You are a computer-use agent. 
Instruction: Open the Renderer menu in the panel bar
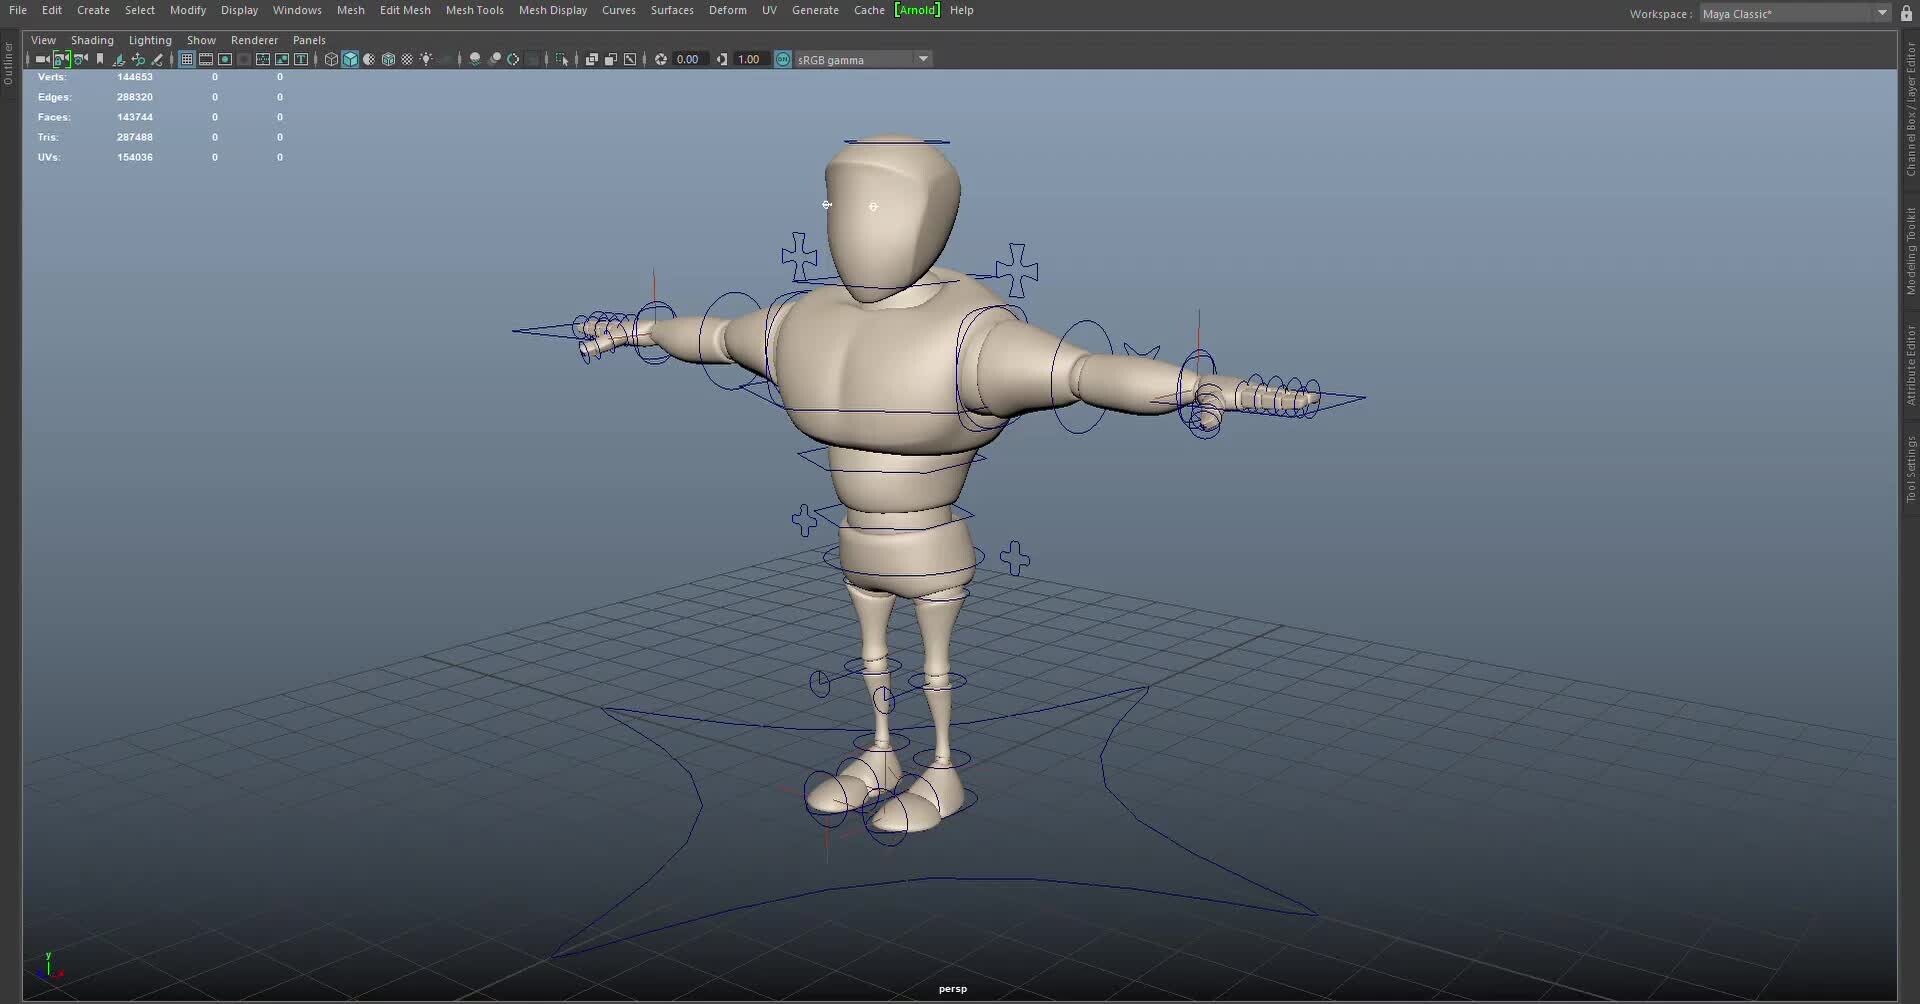tap(254, 40)
